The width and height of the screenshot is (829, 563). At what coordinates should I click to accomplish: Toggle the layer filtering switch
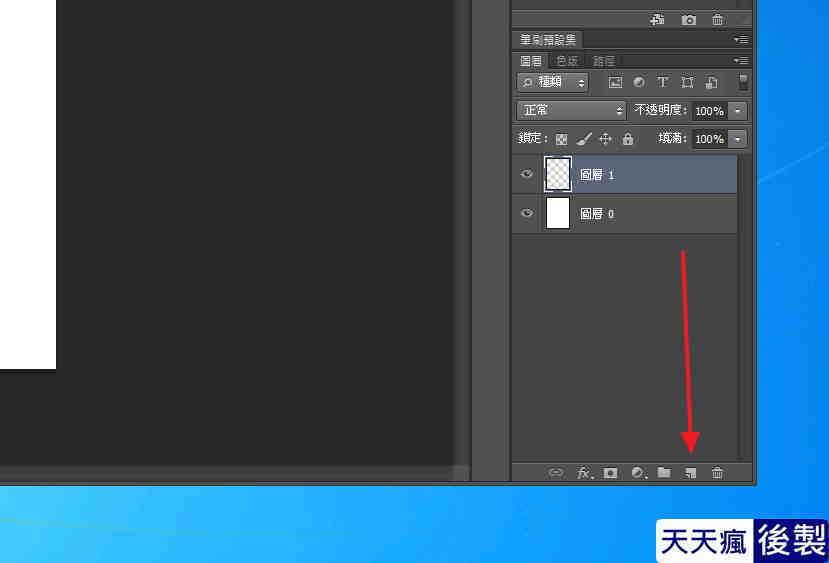click(x=743, y=82)
